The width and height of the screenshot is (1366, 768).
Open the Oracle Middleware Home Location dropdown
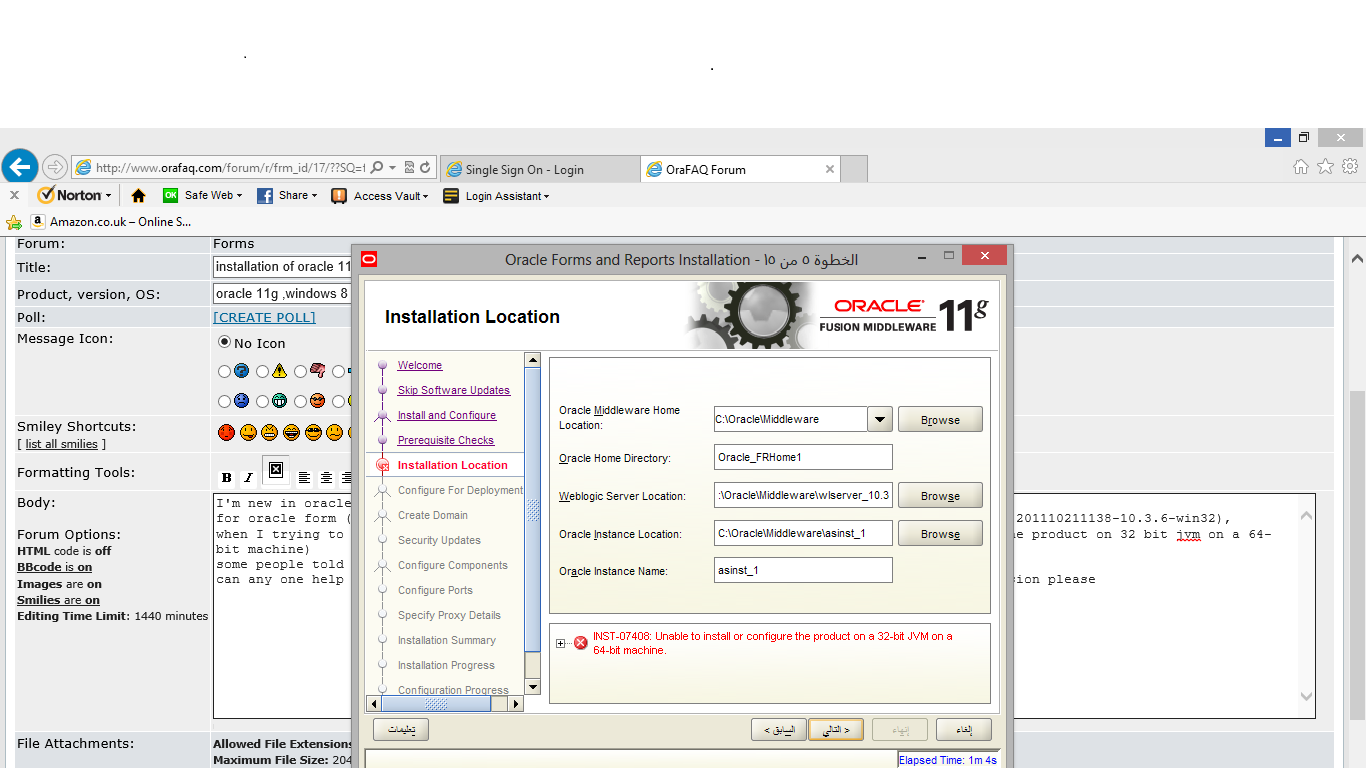879,419
